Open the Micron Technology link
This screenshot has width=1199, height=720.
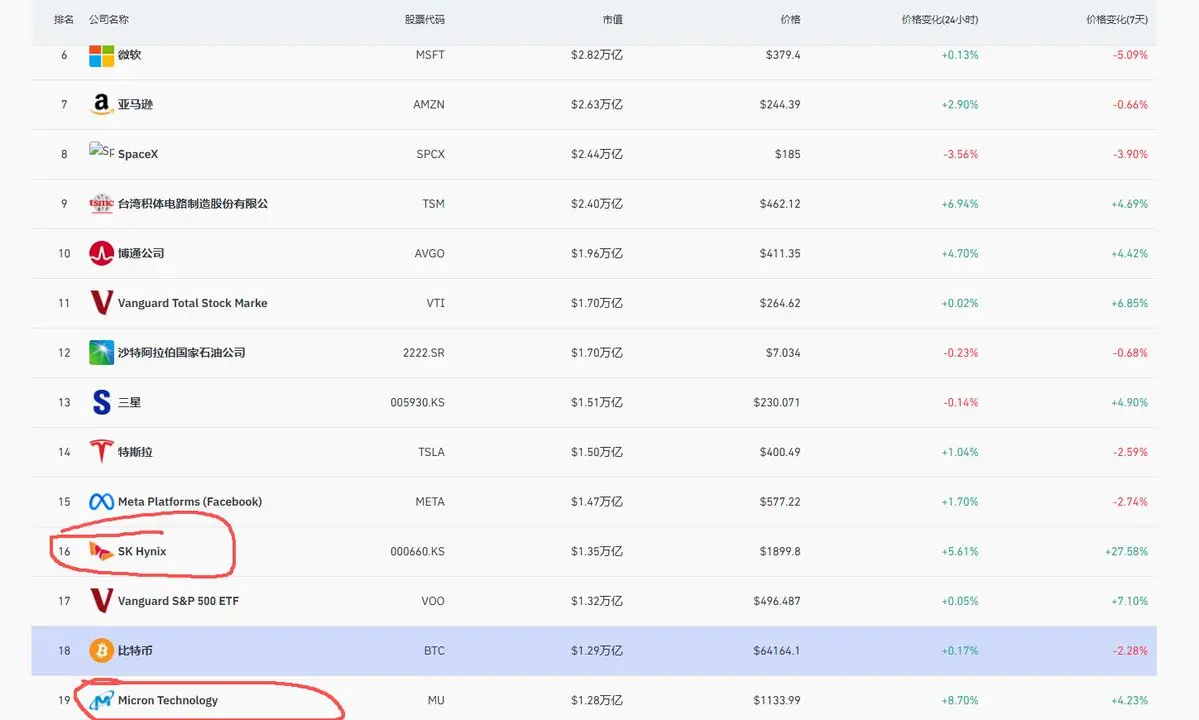coord(167,701)
